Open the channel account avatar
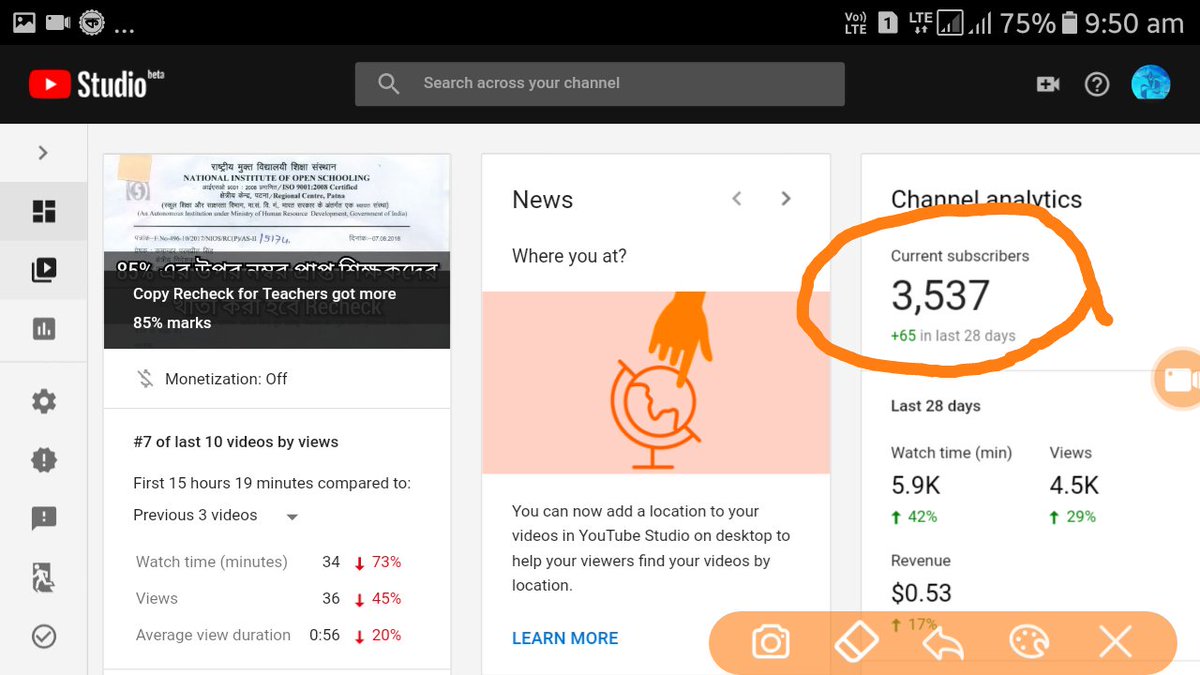The image size is (1200, 675). pyautogui.click(x=1150, y=83)
